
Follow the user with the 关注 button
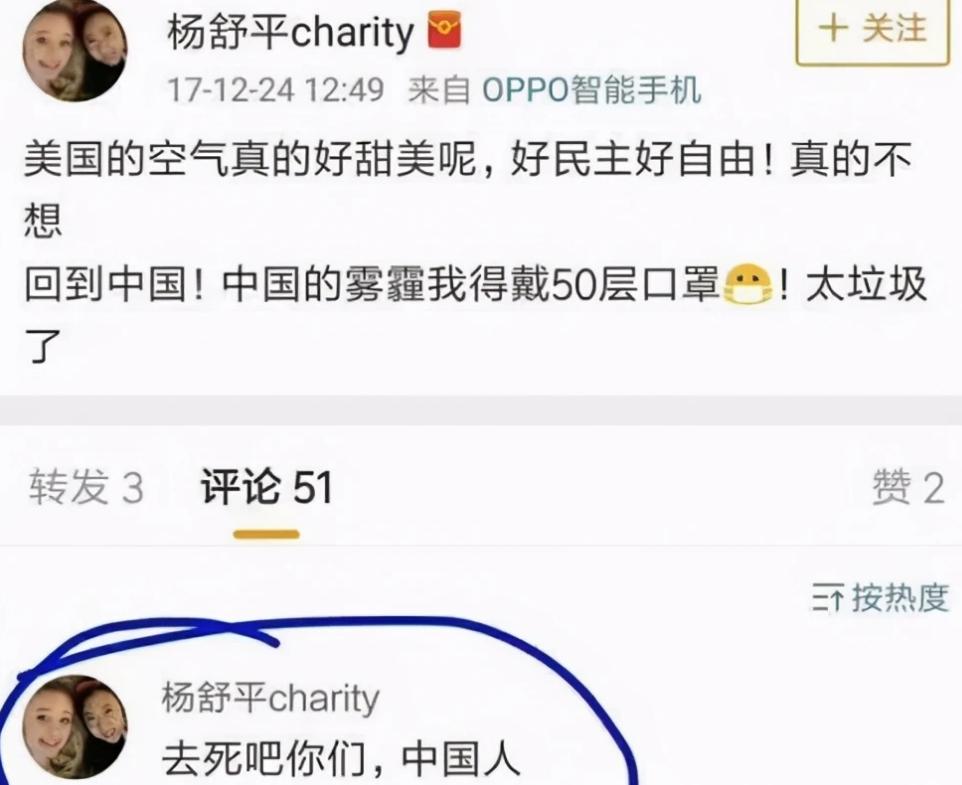872,29
